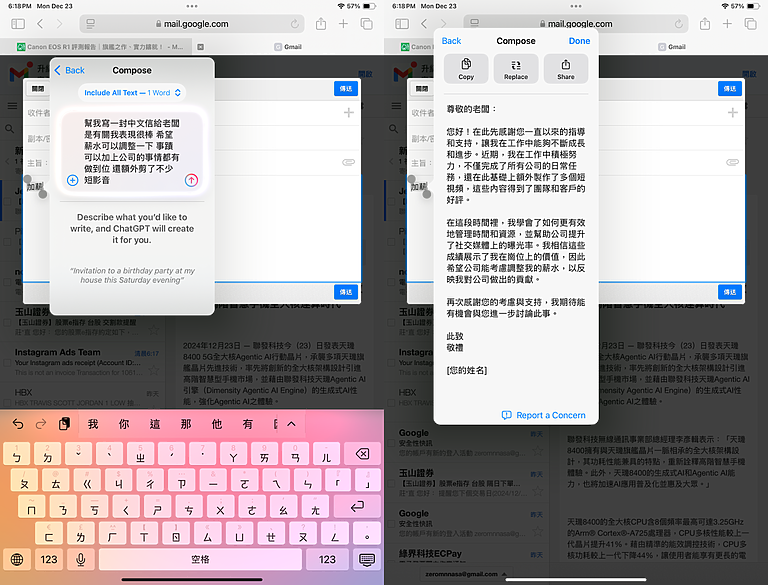Viewport: 768px width, 585px height.
Task: Tap Safari share icon in right screenshot
Action: [x=705, y=24]
